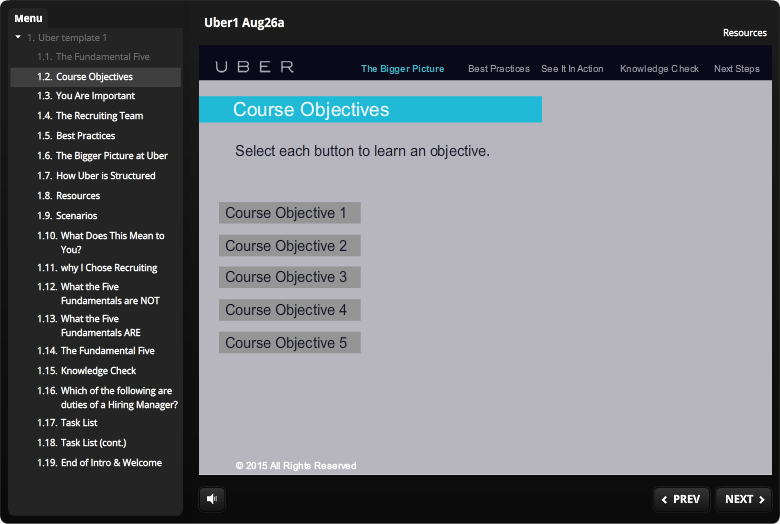Select the See It In Action tab
The width and height of the screenshot is (780, 524).
[572, 69]
